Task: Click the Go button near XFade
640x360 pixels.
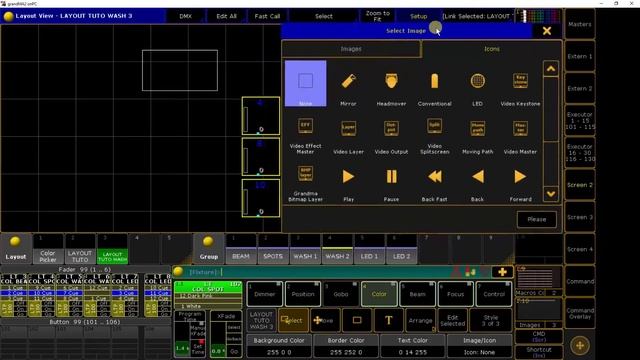Action: point(234,351)
